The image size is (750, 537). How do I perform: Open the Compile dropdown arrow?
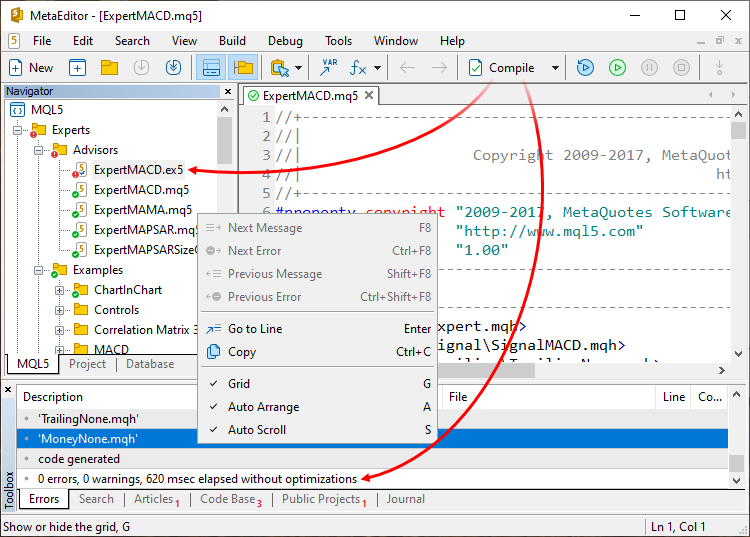coord(555,68)
